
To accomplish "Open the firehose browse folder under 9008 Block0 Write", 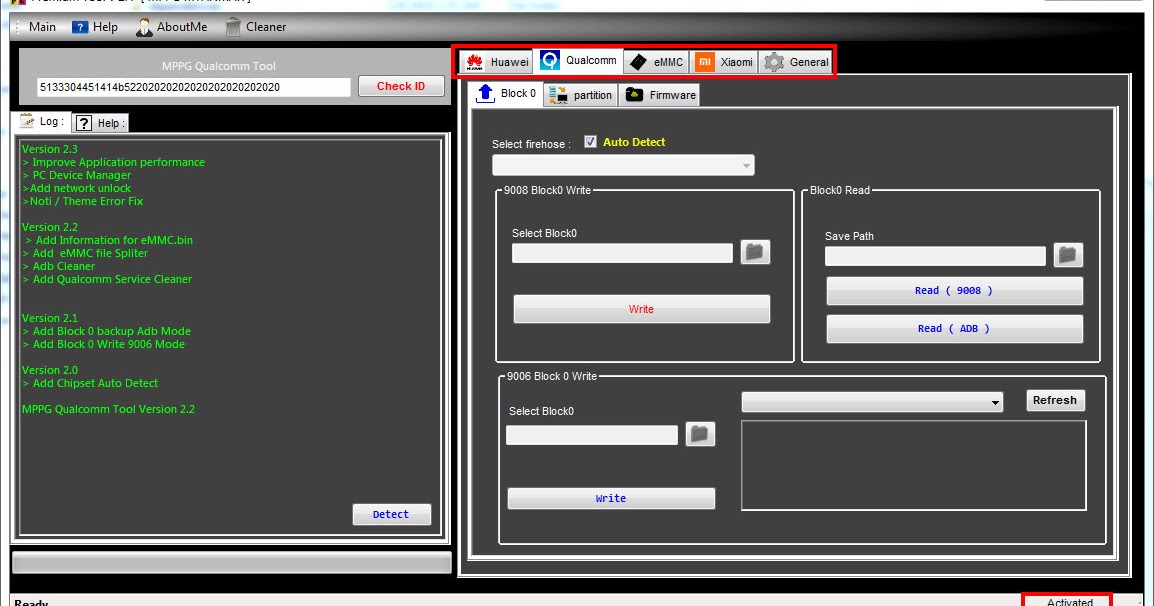I will (x=754, y=252).
